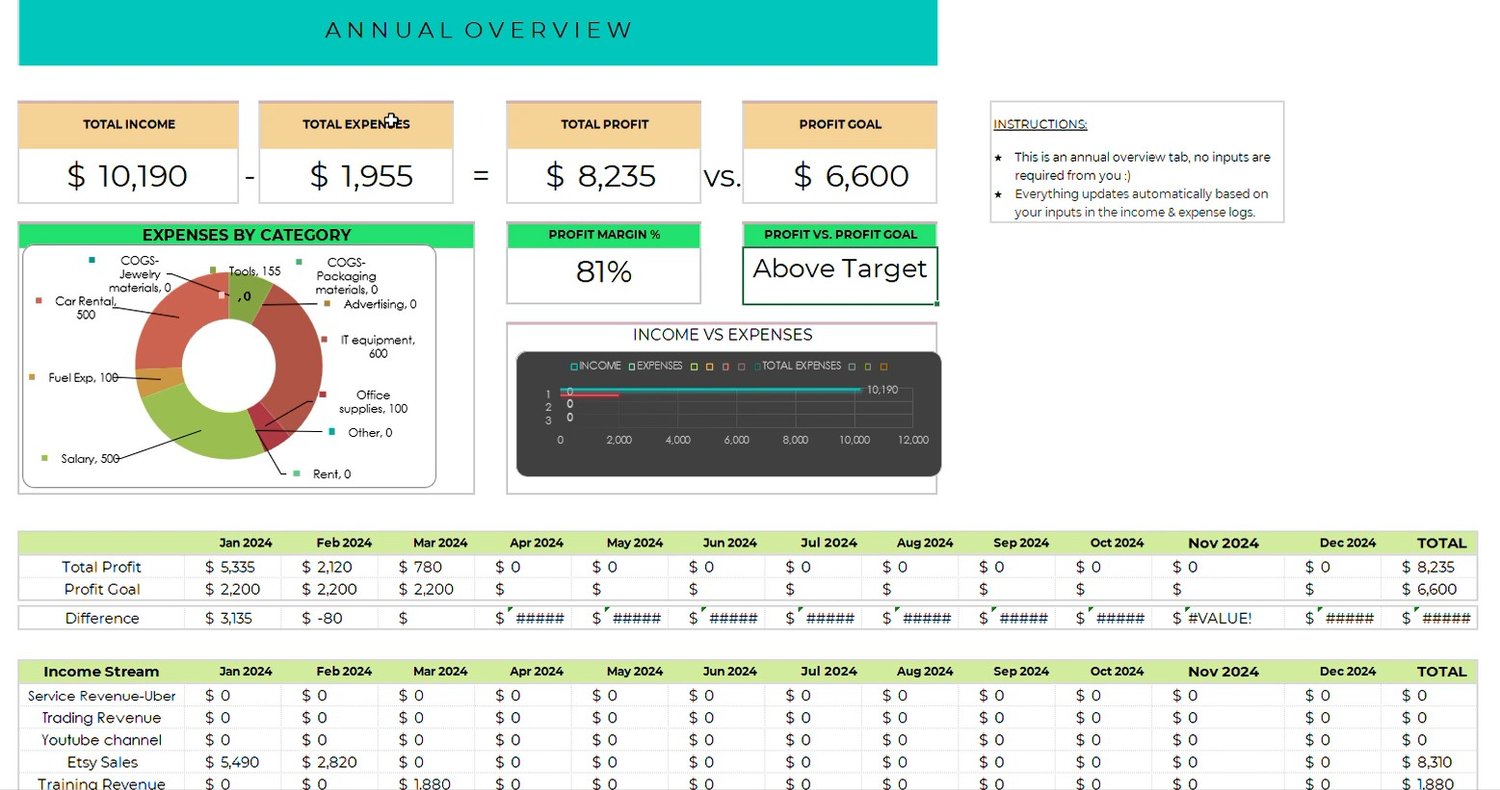The width and height of the screenshot is (1500, 790).
Task: Click the PROFIT MARGIN % header
Action: point(604,235)
